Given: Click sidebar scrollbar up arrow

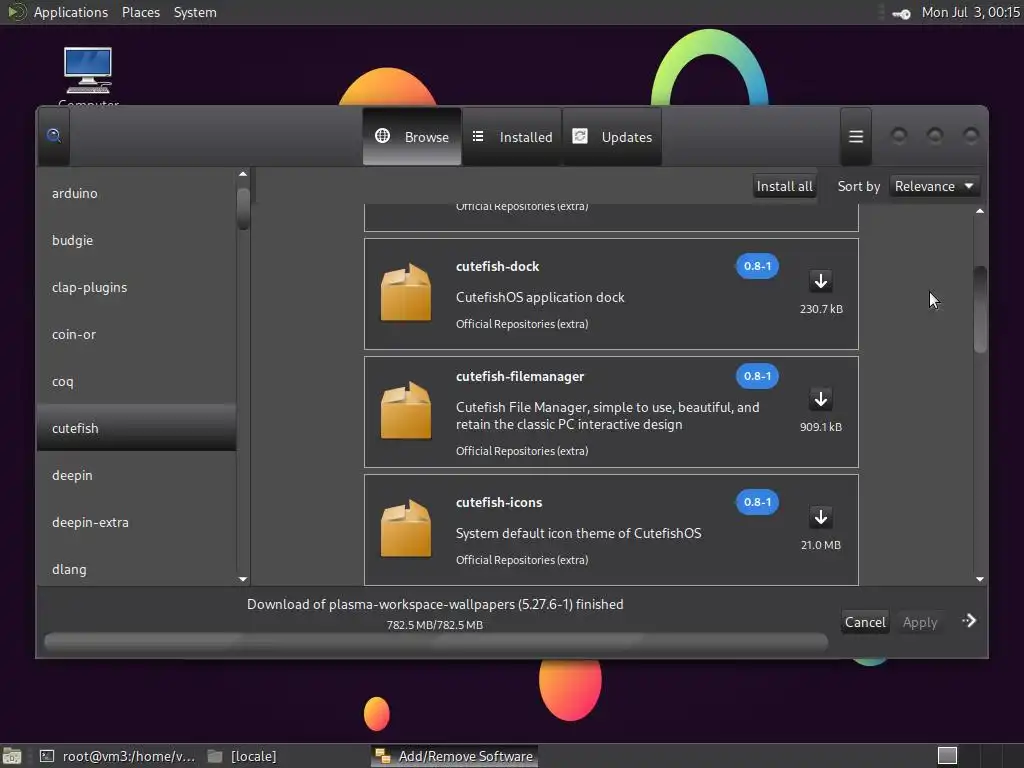Looking at the screenshot, I should [243, 174].
